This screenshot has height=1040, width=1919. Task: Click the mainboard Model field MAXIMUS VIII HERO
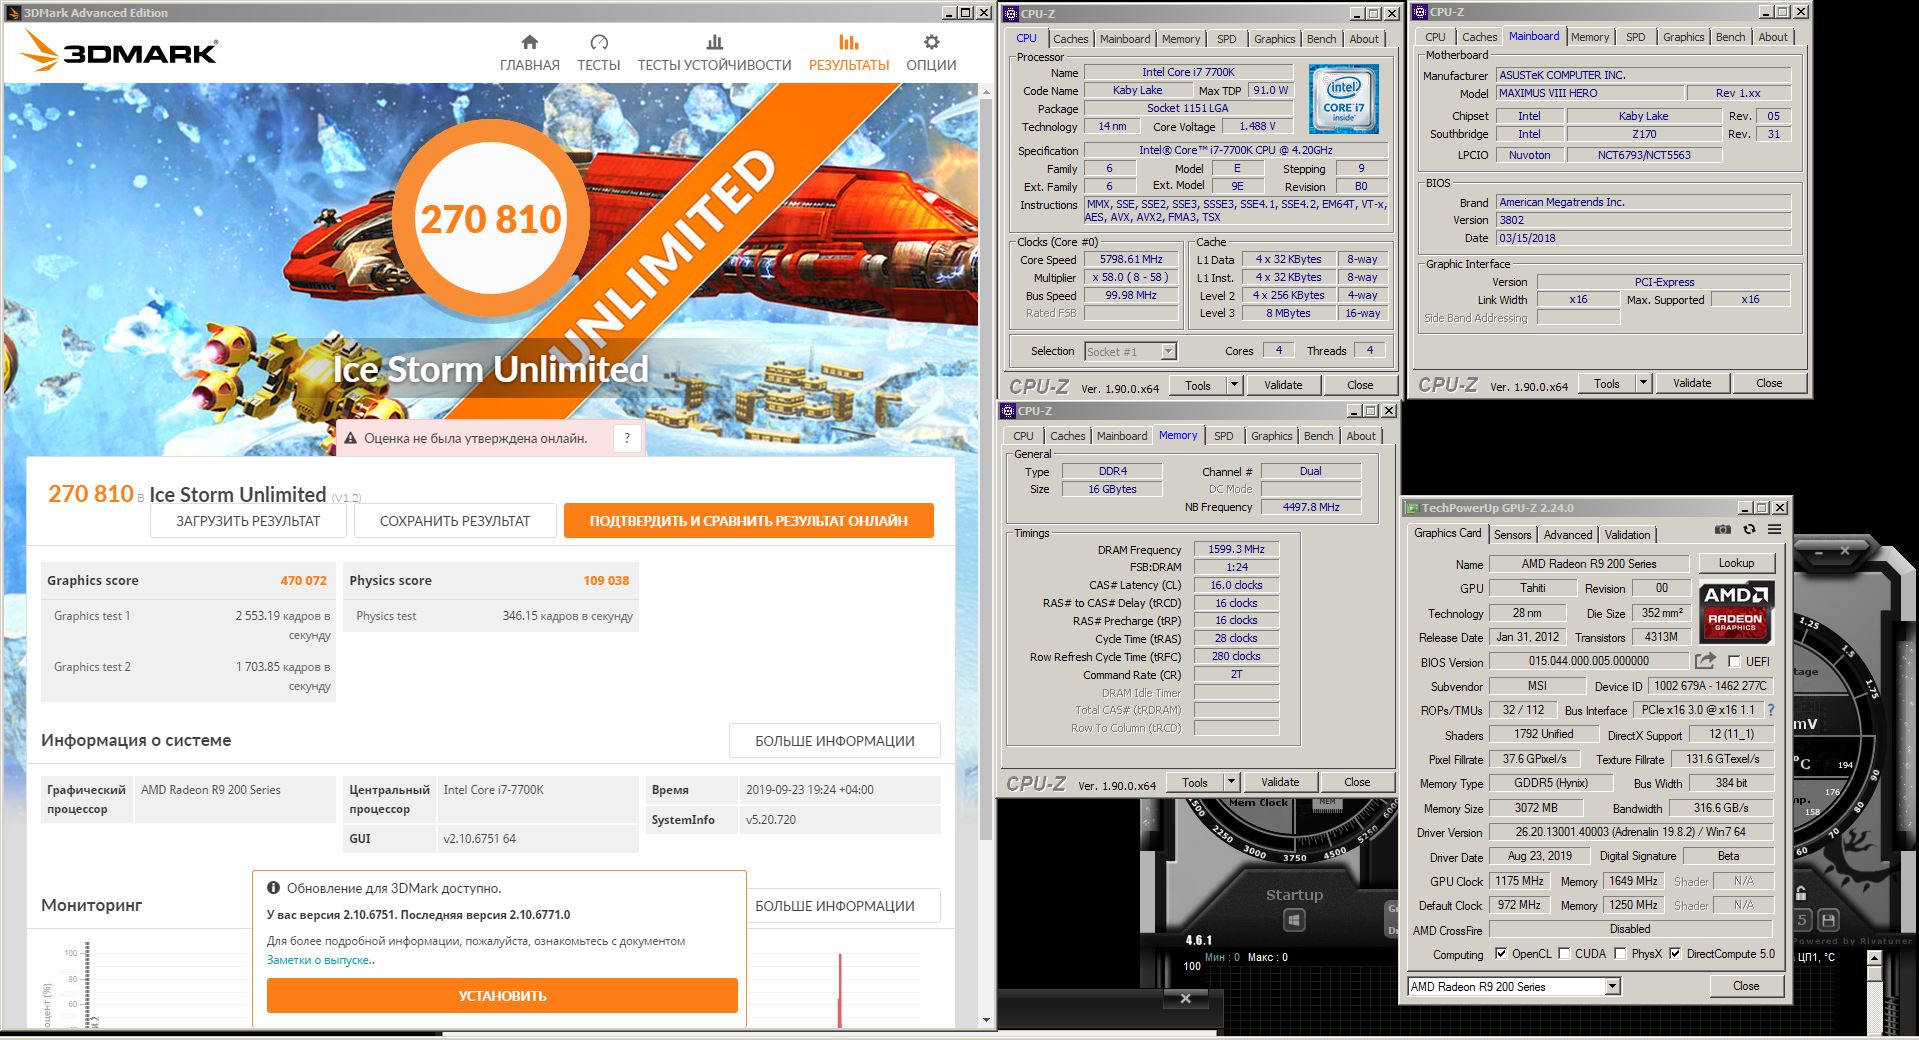[x=1588, y=93]
